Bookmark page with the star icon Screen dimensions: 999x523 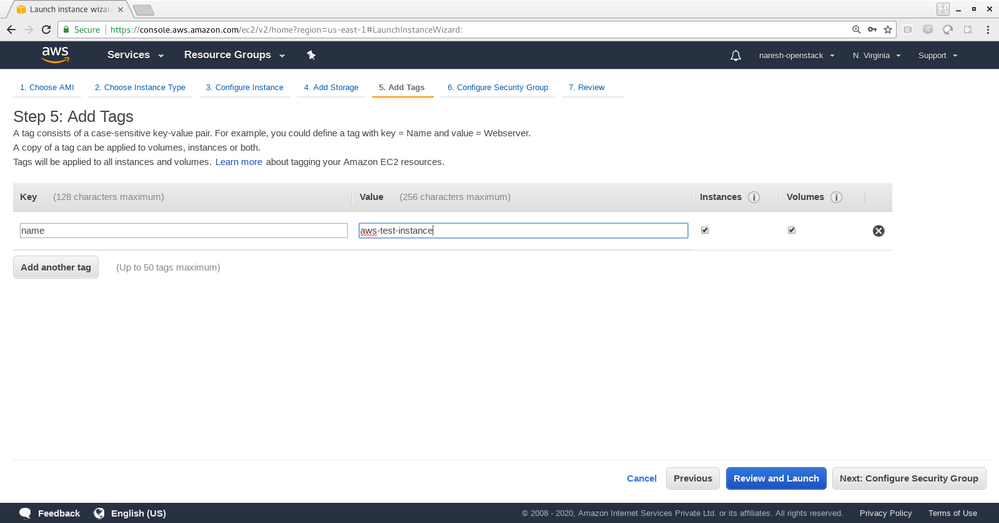tap(888, 30)
